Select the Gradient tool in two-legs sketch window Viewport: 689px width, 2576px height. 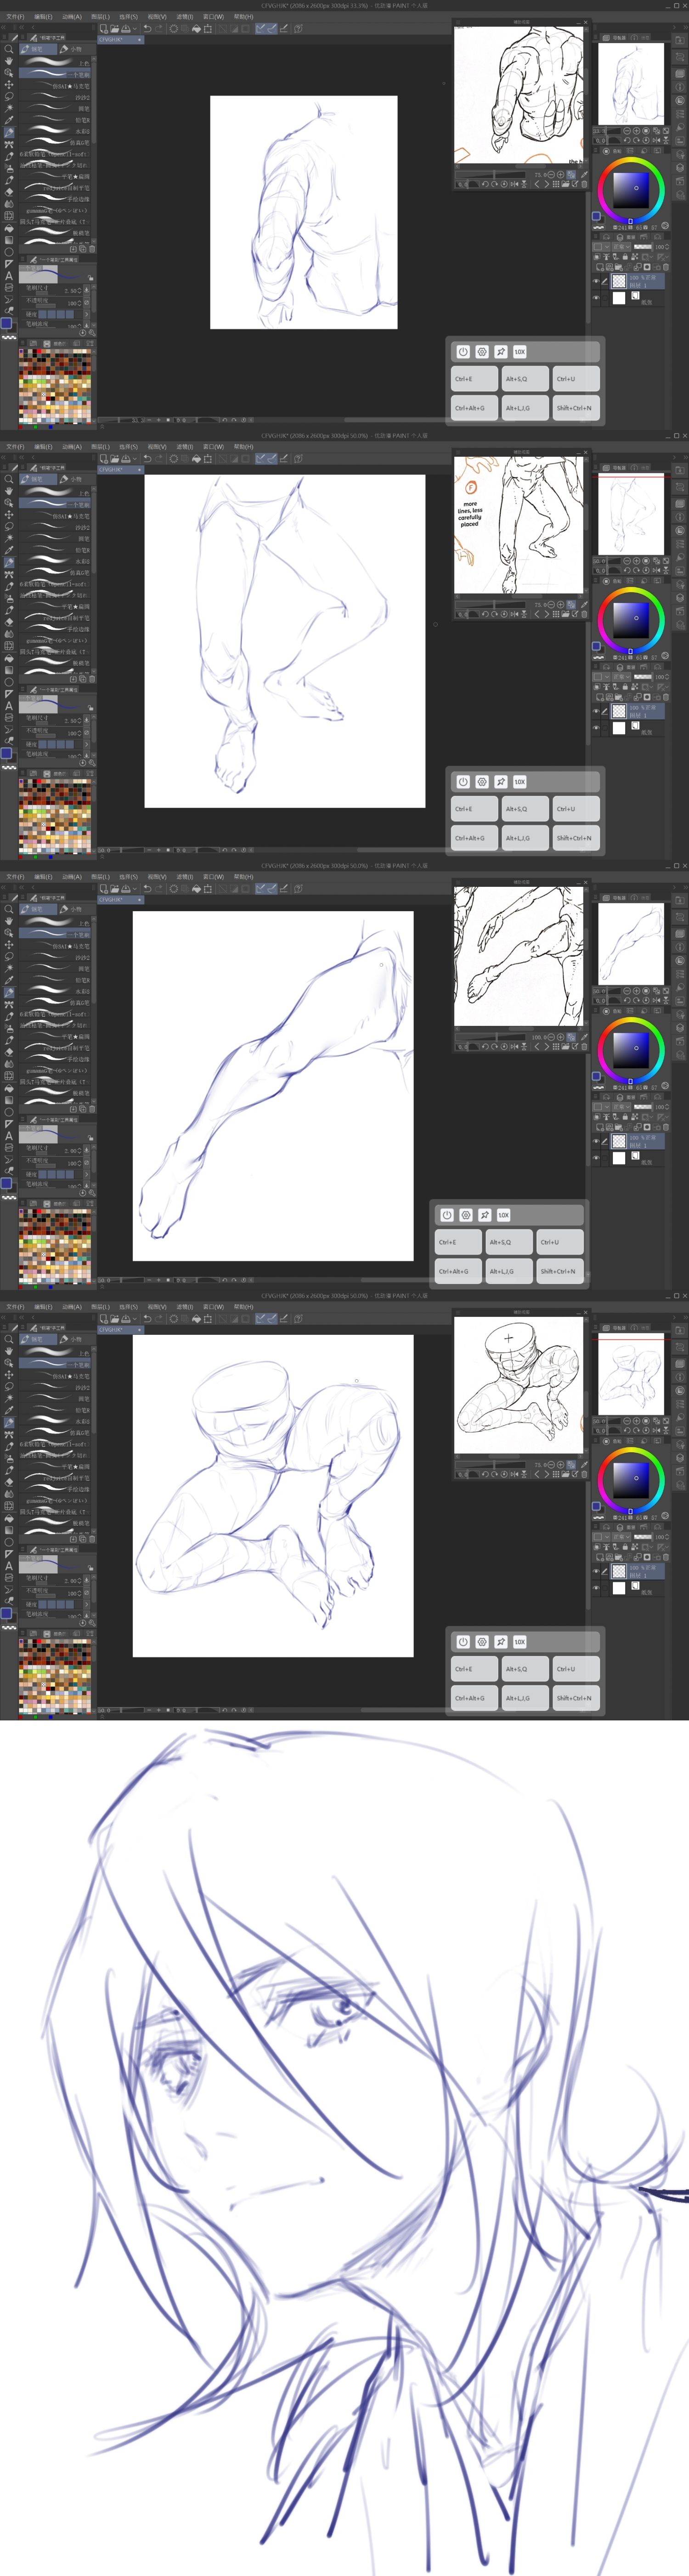tap(9, 670)
